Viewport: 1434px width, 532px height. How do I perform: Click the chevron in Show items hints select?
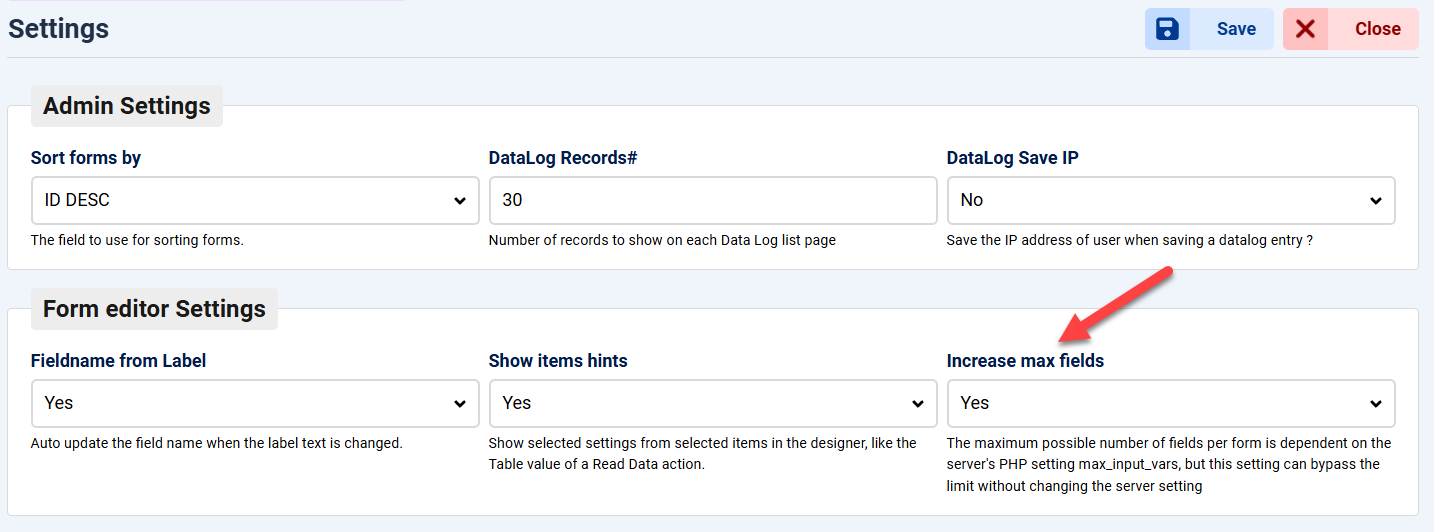(x=918, y=404)
